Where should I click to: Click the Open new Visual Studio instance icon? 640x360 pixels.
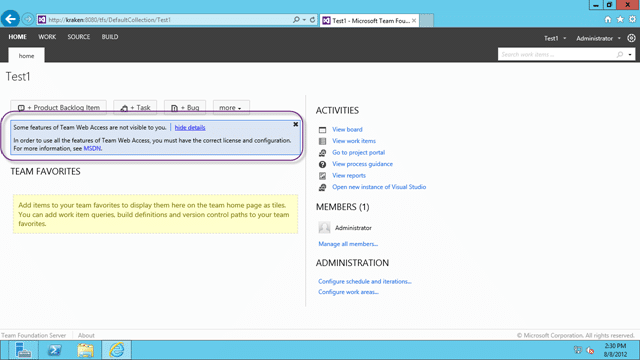click(322, 187)
